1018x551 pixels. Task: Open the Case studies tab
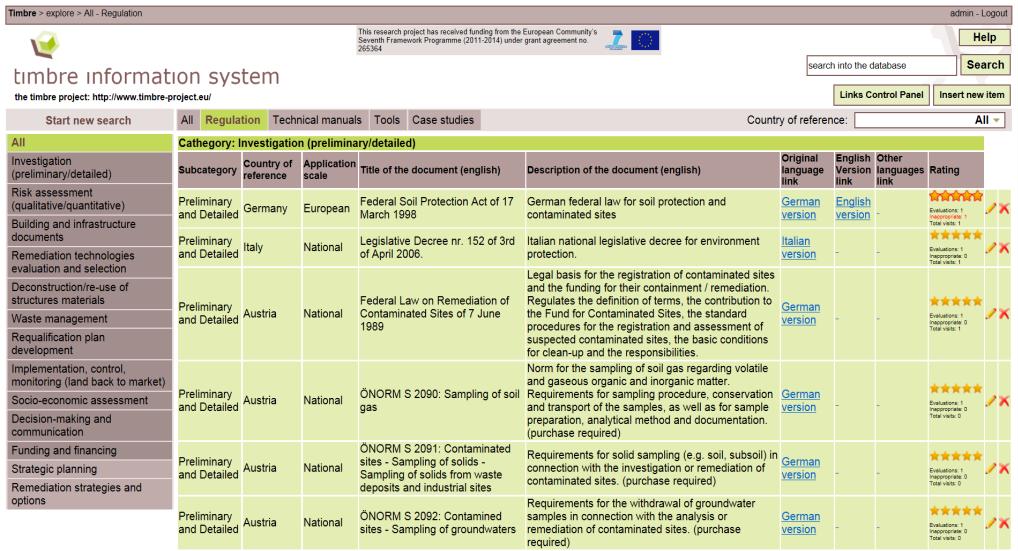coord(443,120)
